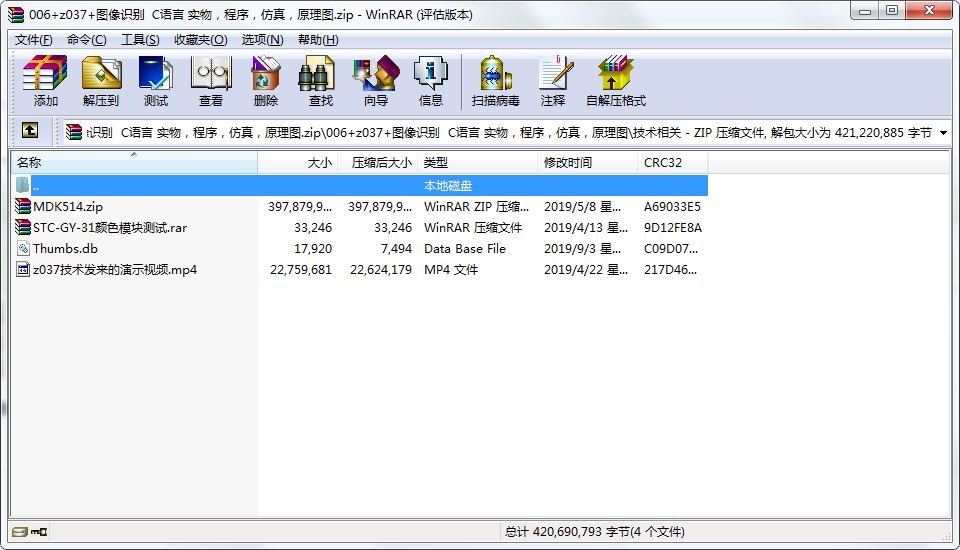Screen dimensions: 960x550
Task: Click packed size 7,494
Action: pyautogui.click(x=396, y=249)
